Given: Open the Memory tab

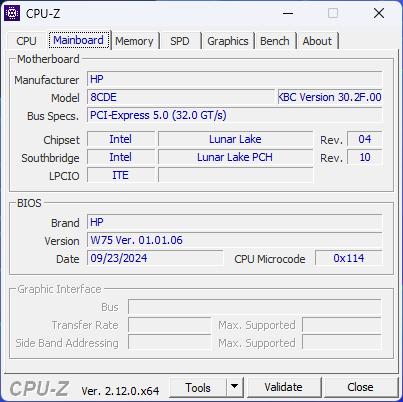Looking at the screenshot, I should (x=134, y=41).
